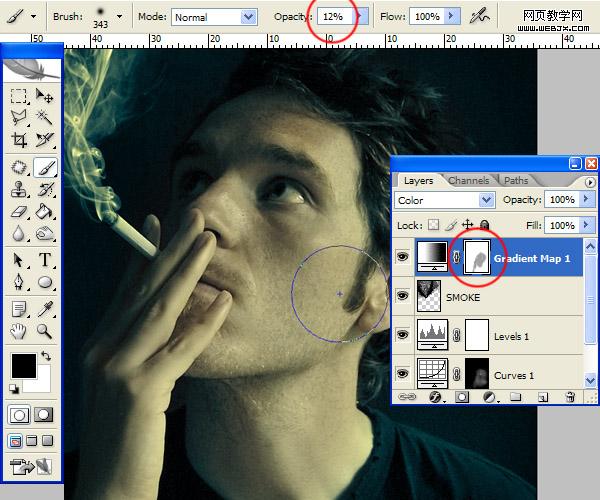
Task: Select the Brush tool in the toolbox
Action: pyautogui.click(x=45, y=167)
